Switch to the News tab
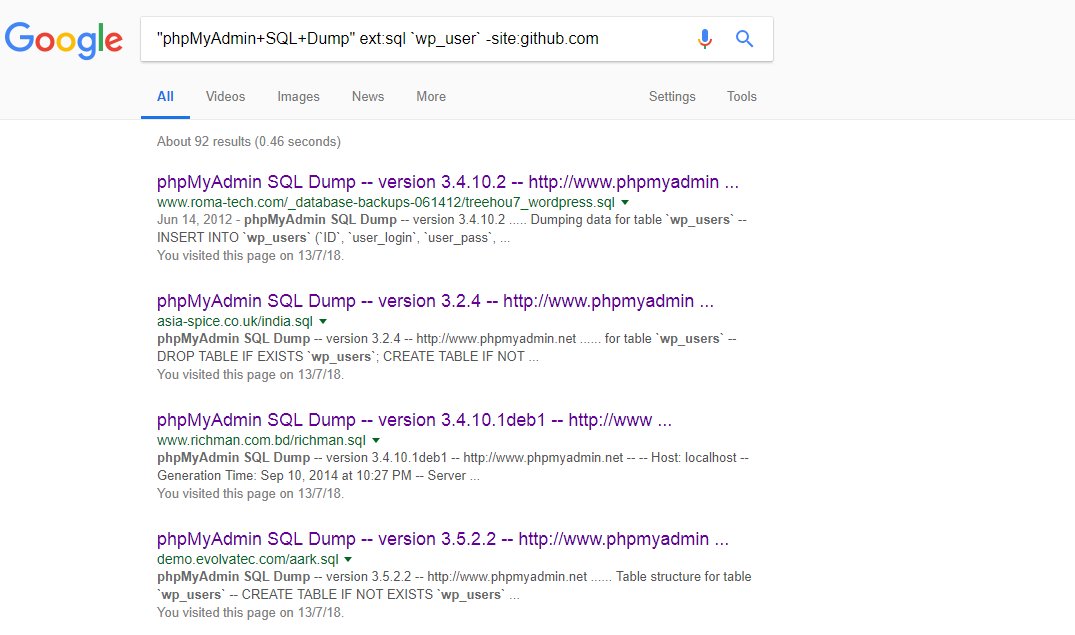 pyautogui.click(x=368, y=97)
